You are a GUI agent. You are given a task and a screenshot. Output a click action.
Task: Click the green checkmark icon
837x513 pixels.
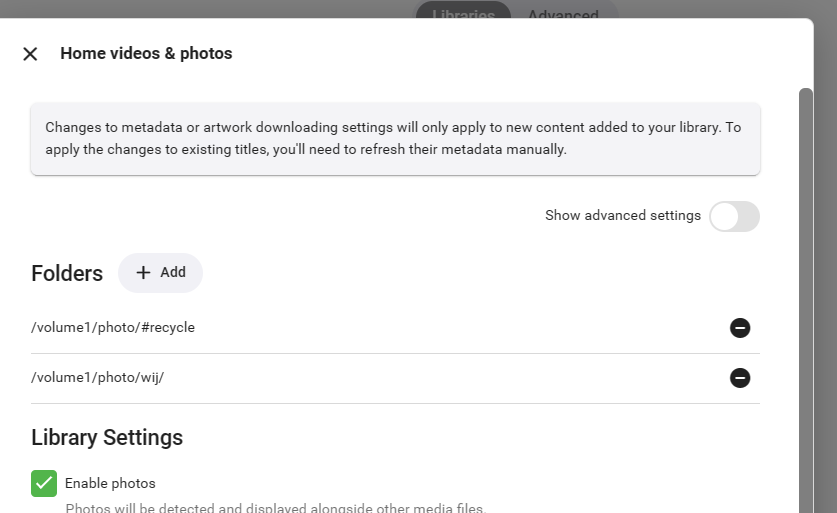[x=44, y=483]
